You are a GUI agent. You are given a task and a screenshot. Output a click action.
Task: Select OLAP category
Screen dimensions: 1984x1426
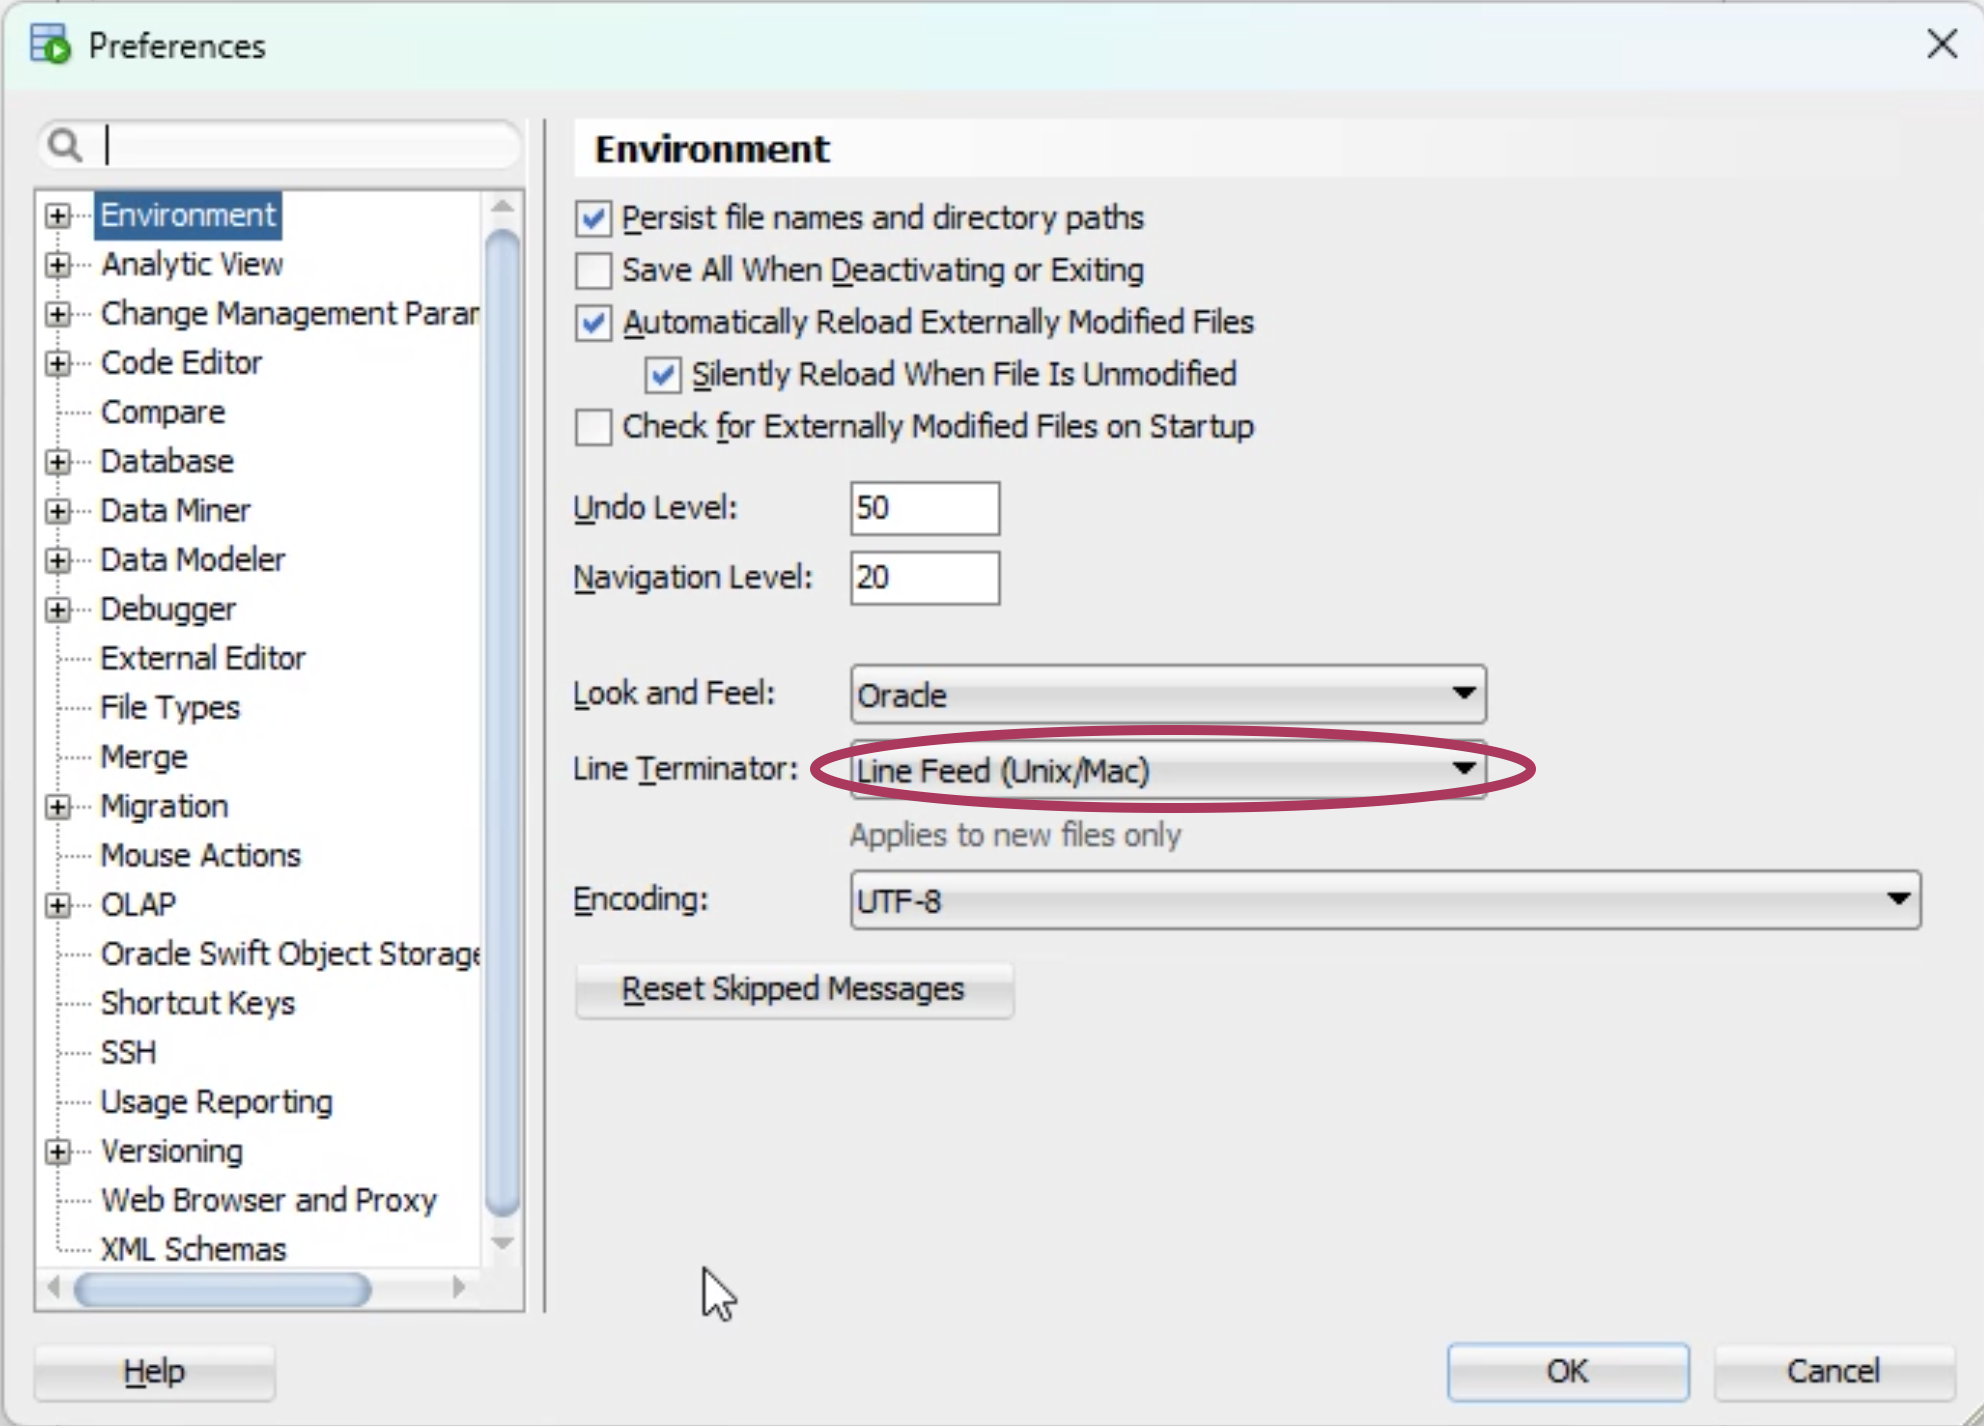coord(138,905)
